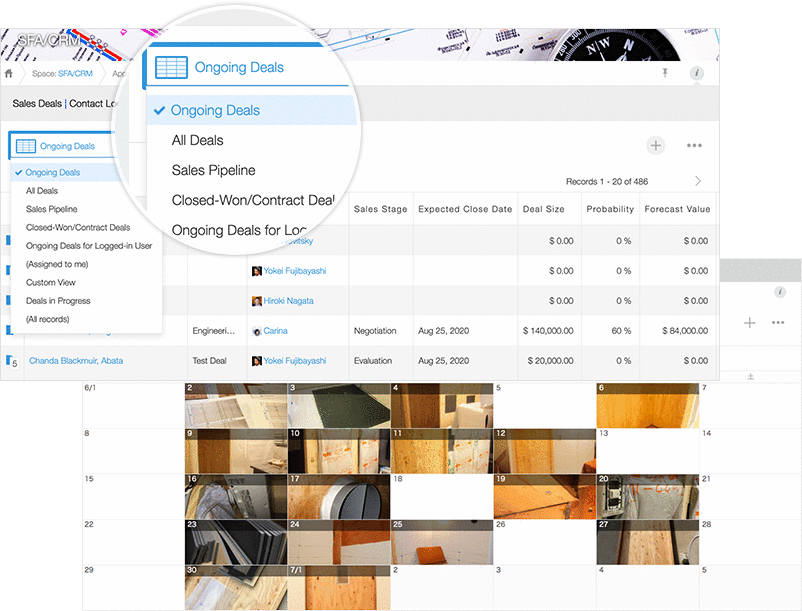Open the app info icon in header
Image resolution: width=802 pixels, height=611 pixels.
[697, 73]
